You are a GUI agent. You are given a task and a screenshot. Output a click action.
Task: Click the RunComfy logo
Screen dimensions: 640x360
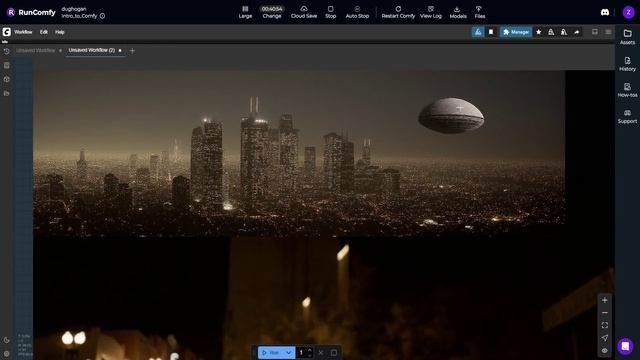pos(31,12)
